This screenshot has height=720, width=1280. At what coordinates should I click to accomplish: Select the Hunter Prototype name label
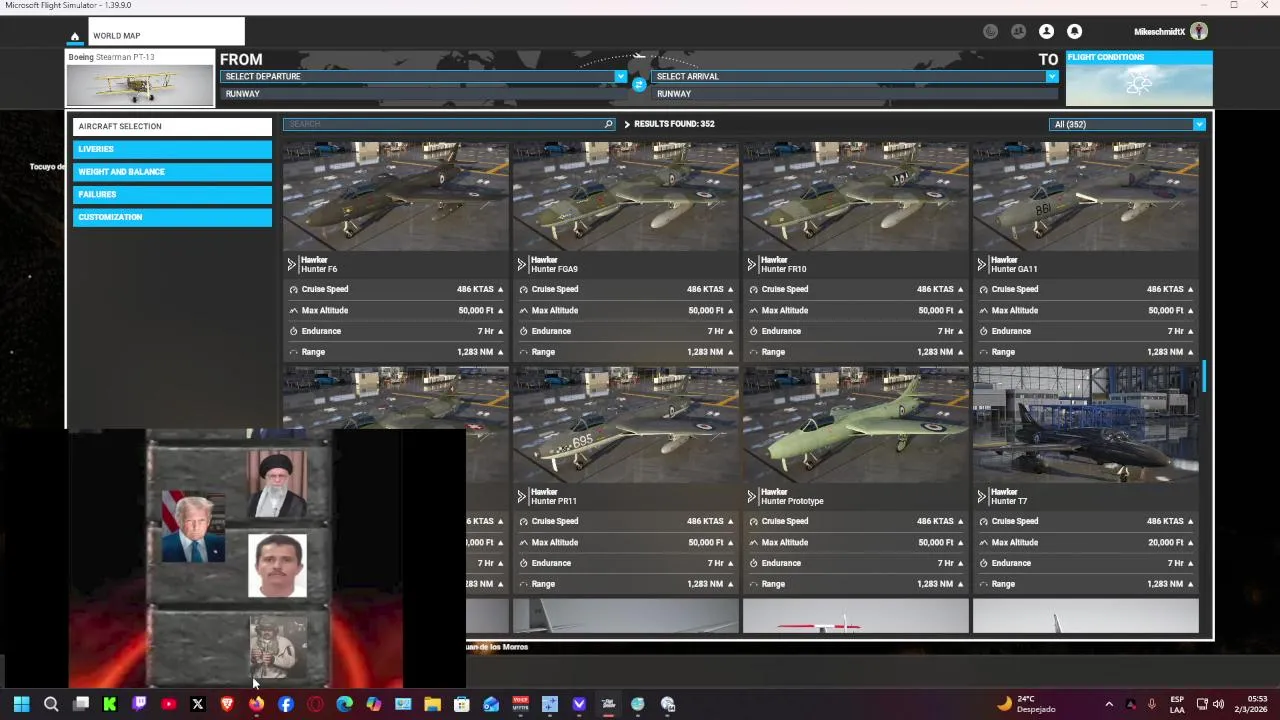[792, 501]
